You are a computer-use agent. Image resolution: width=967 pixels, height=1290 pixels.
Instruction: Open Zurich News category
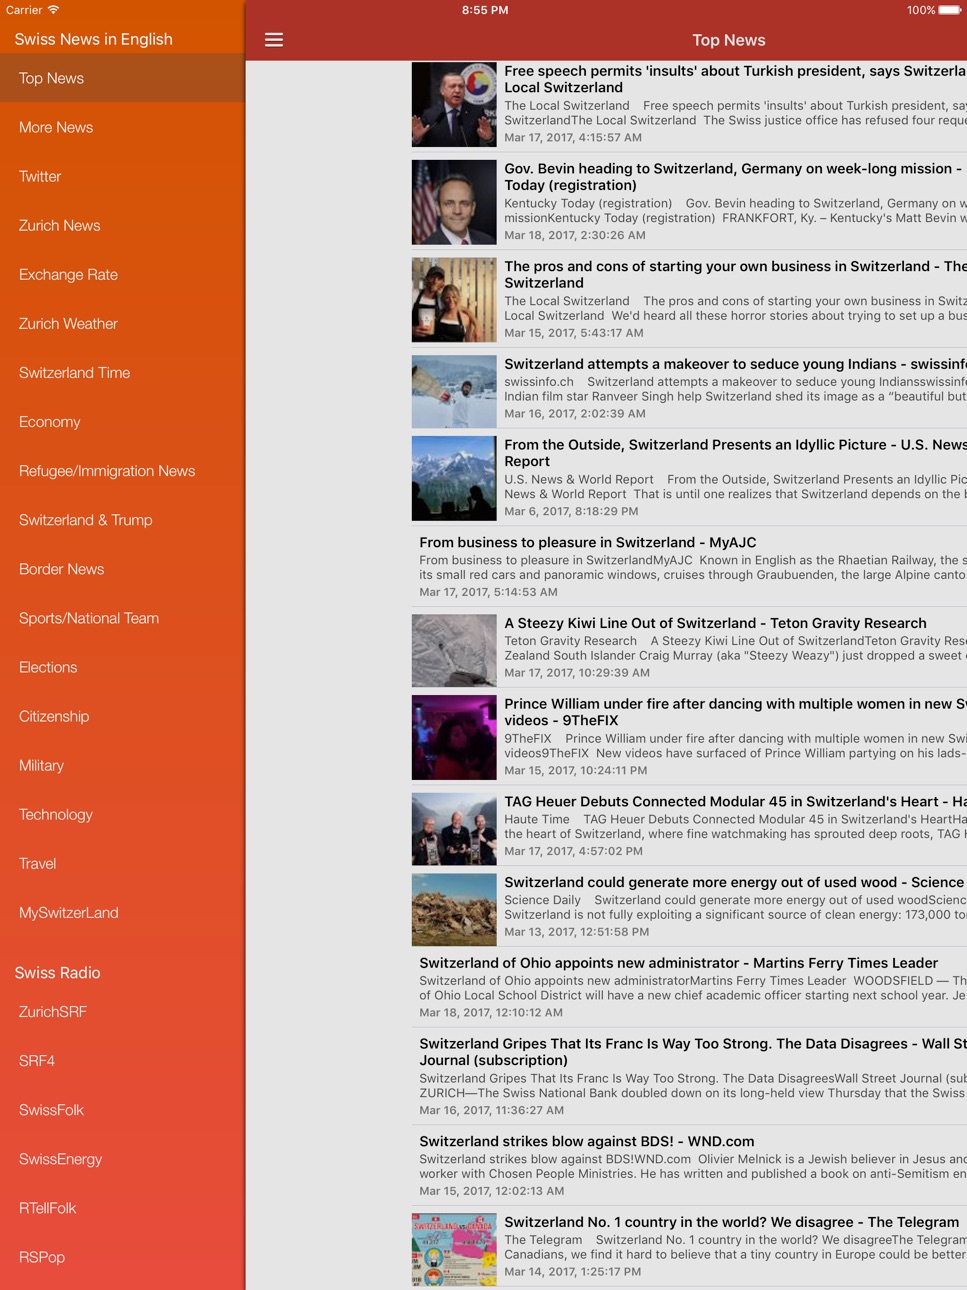pyautogui.click(x=122, y=225)
